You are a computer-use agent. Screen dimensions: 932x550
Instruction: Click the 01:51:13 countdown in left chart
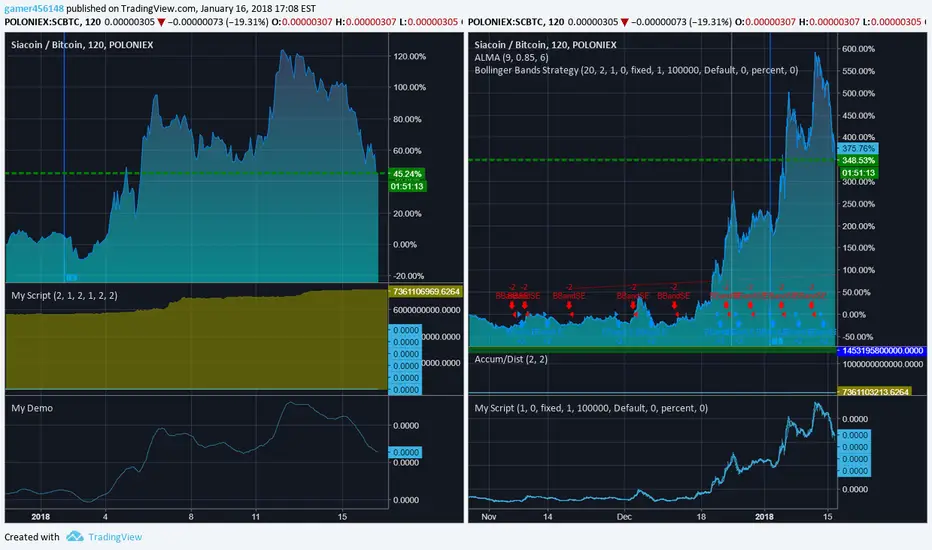407,187
